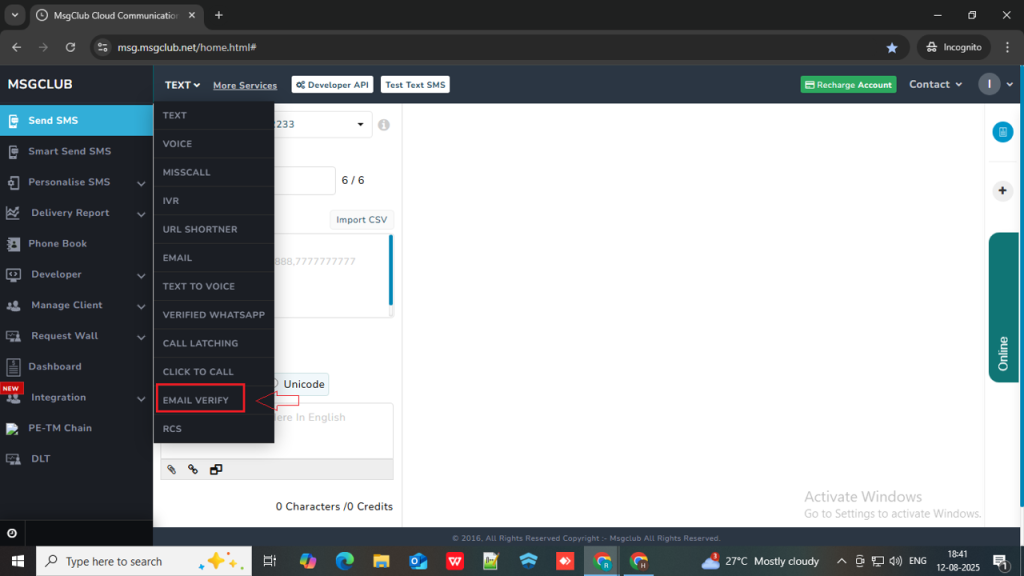Open Outlook from the taskbar

418,561
